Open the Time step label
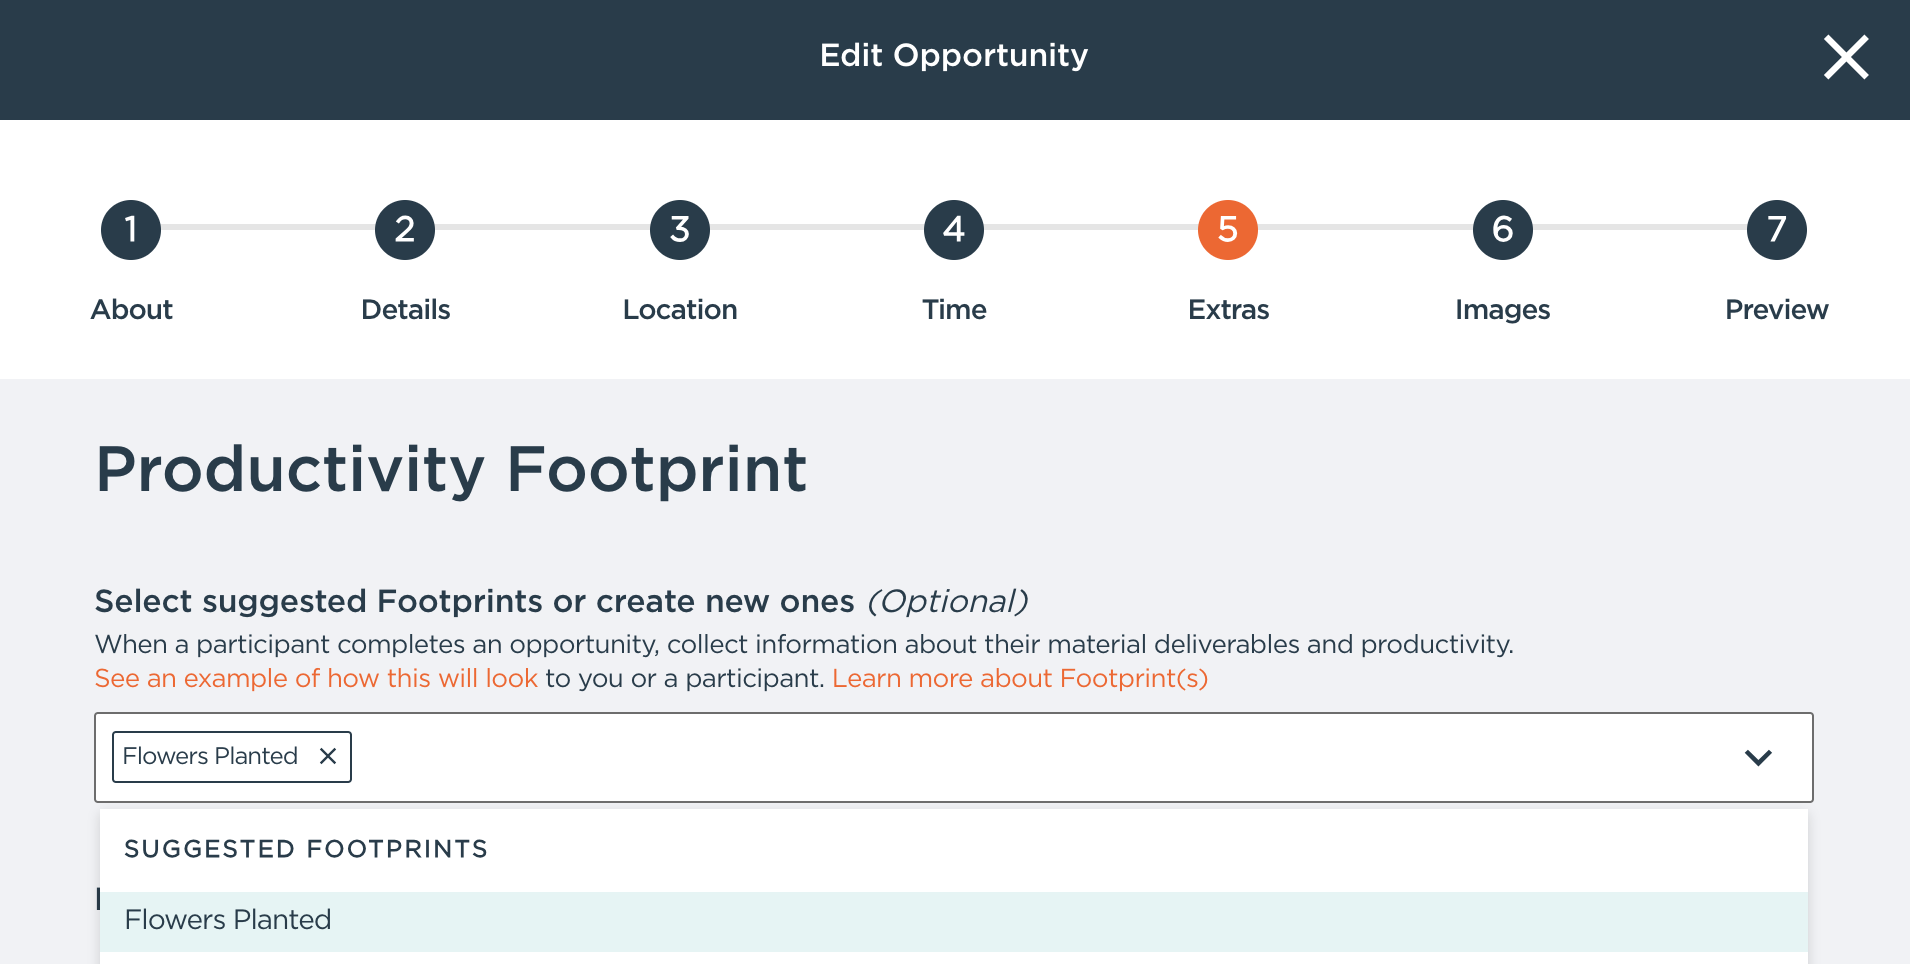Screen dimensions: 1910x964 pos(954,310)
